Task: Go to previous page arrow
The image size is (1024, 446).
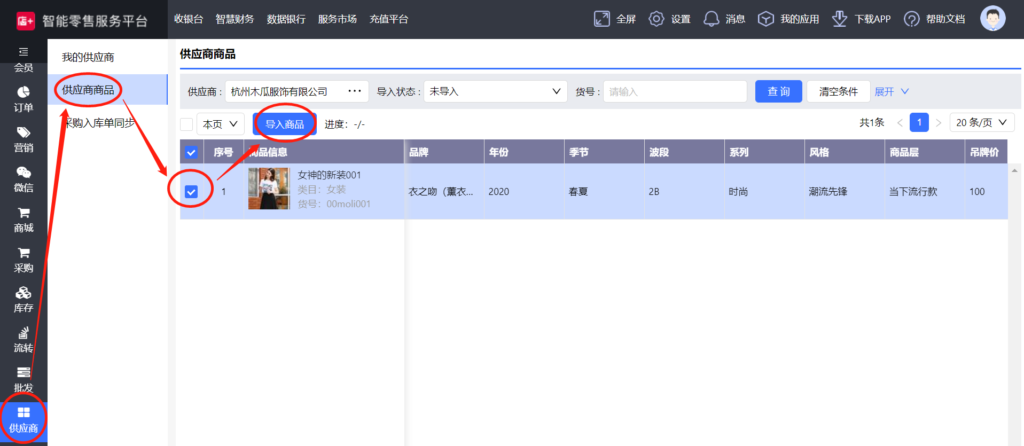Action: point(900,122)
